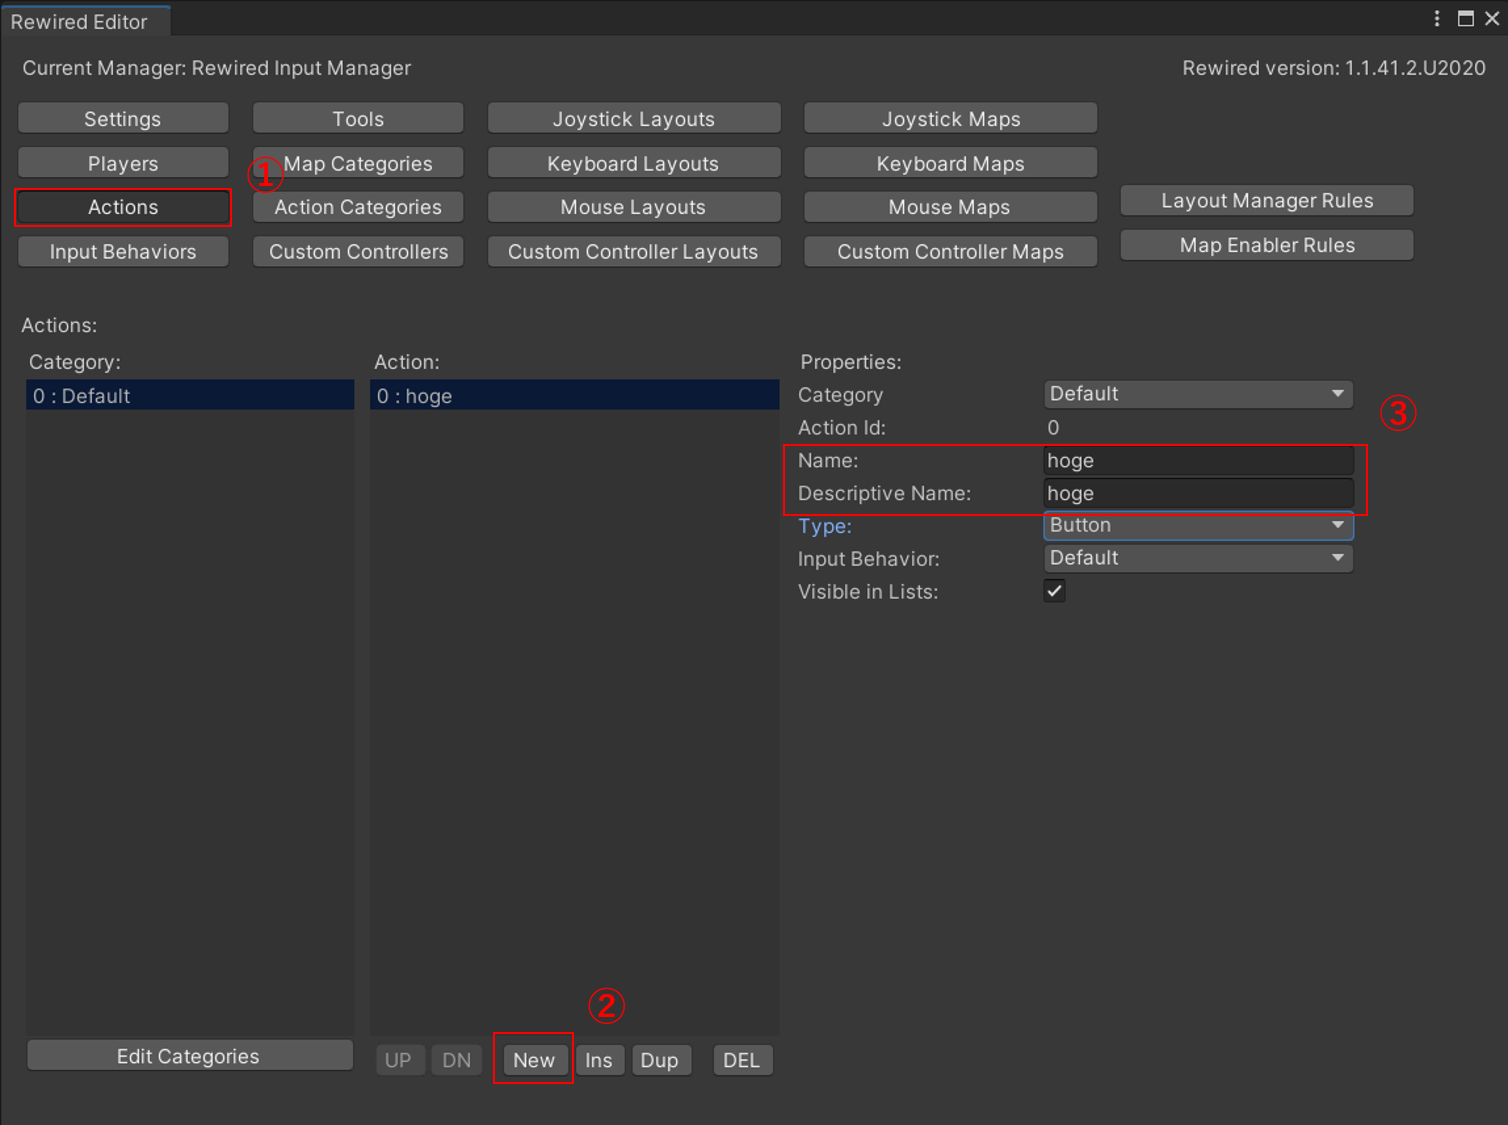1508x1125 pixels.
Task: Open the window options menu (three dots)
Action: pyautogui.click(x=1437, y=18)
